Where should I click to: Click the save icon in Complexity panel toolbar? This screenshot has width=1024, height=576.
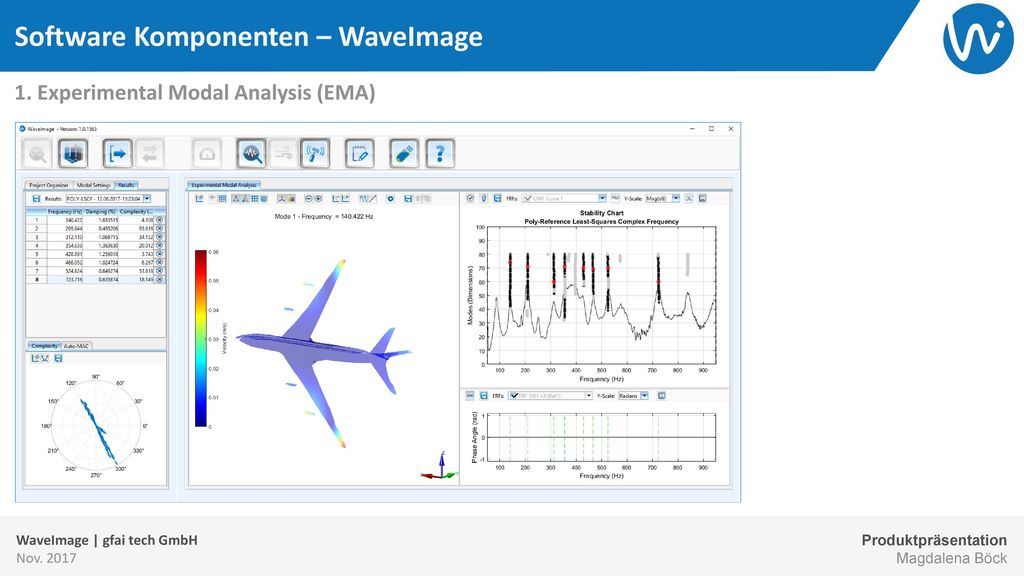click(x=58, y=359)
